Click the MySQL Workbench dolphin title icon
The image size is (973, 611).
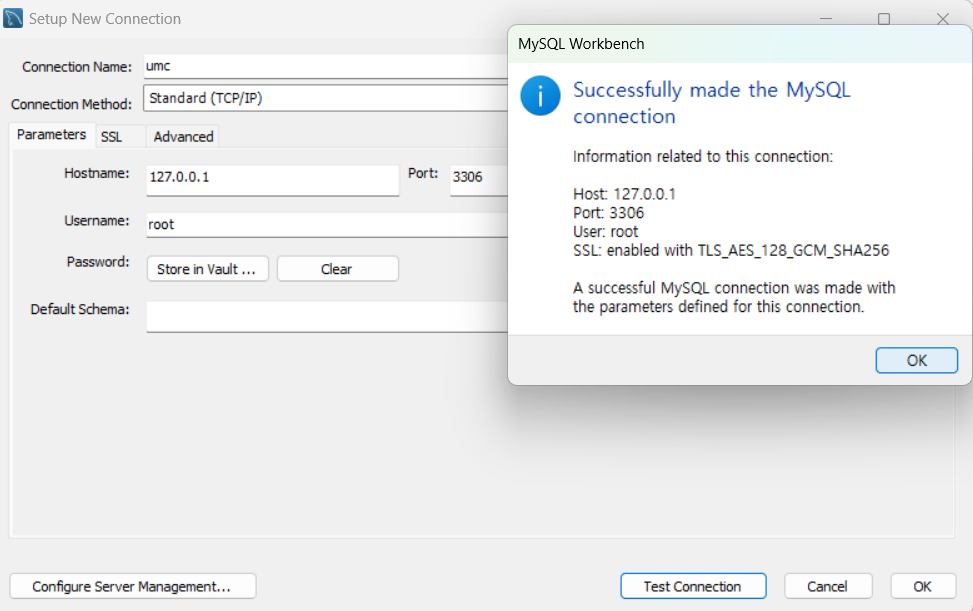pos(13,18)
